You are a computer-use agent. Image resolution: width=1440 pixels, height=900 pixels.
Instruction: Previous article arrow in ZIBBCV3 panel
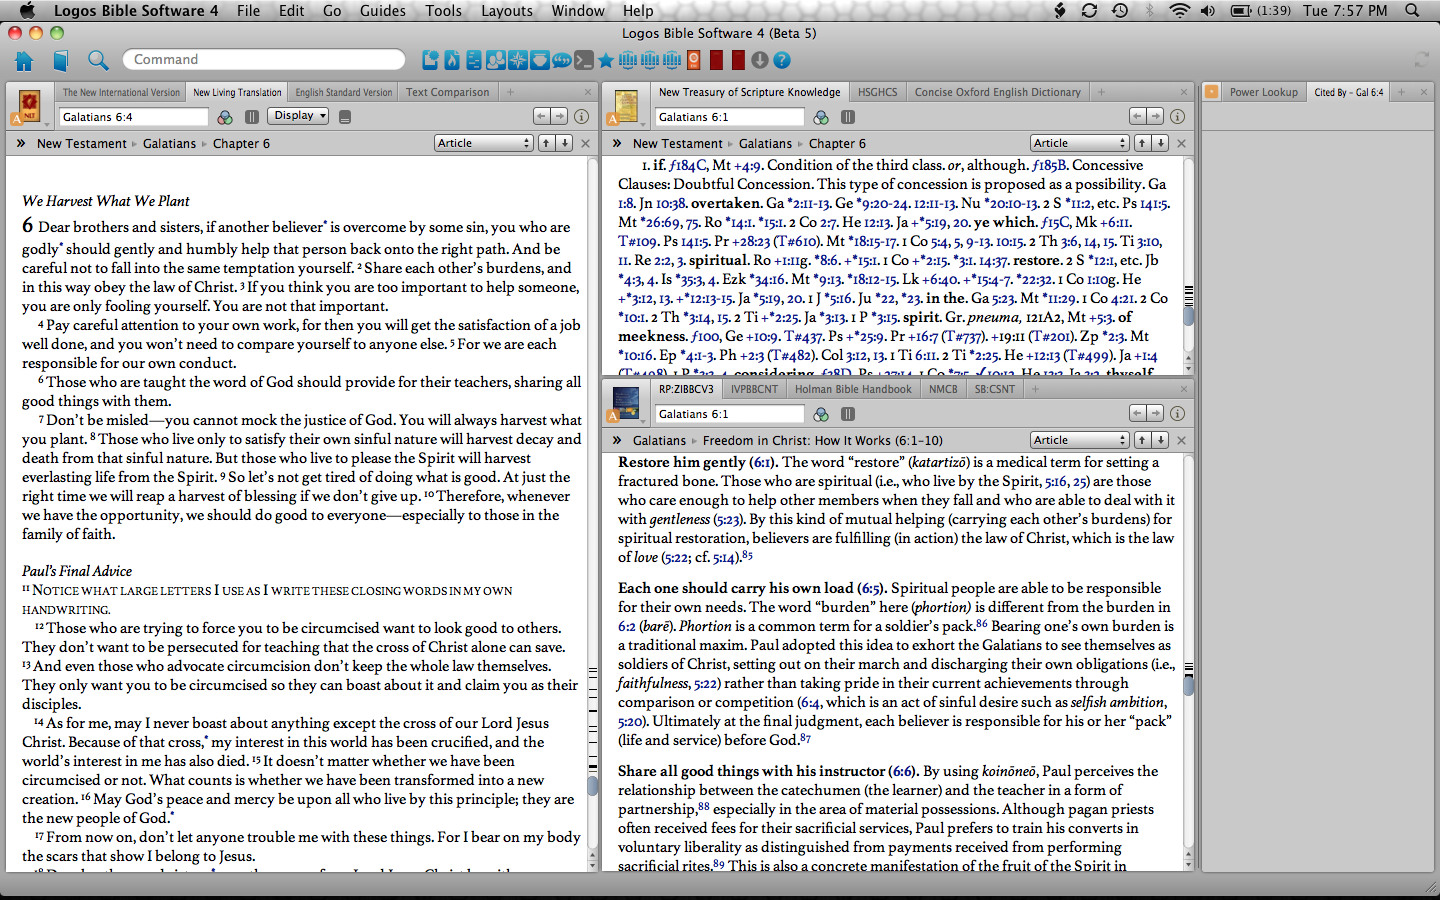[x=1142, y=440]
